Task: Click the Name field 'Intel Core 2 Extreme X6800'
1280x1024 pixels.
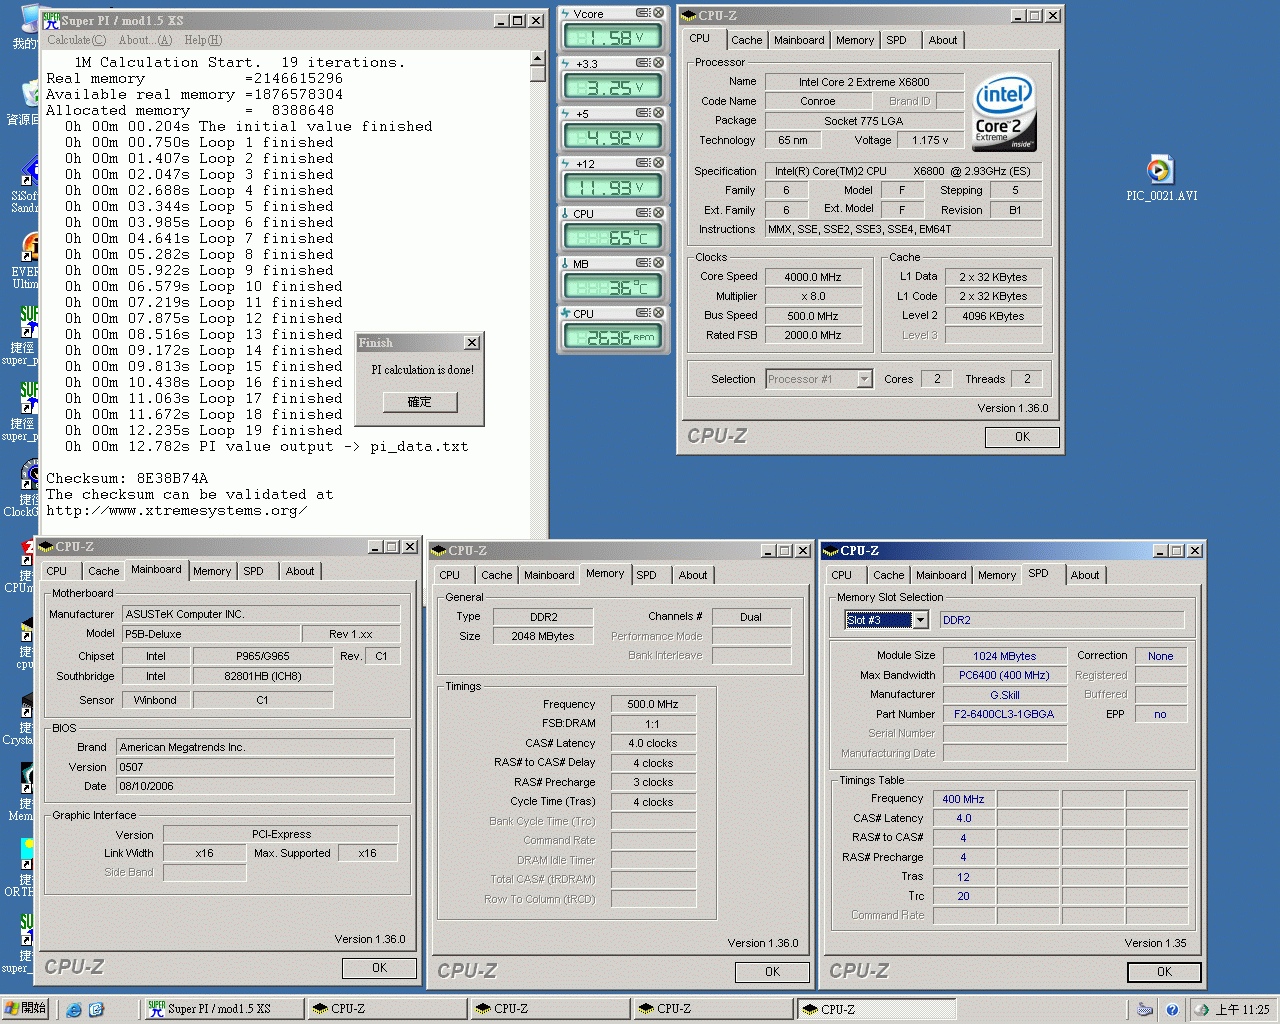Action: [x=864, y=82]
